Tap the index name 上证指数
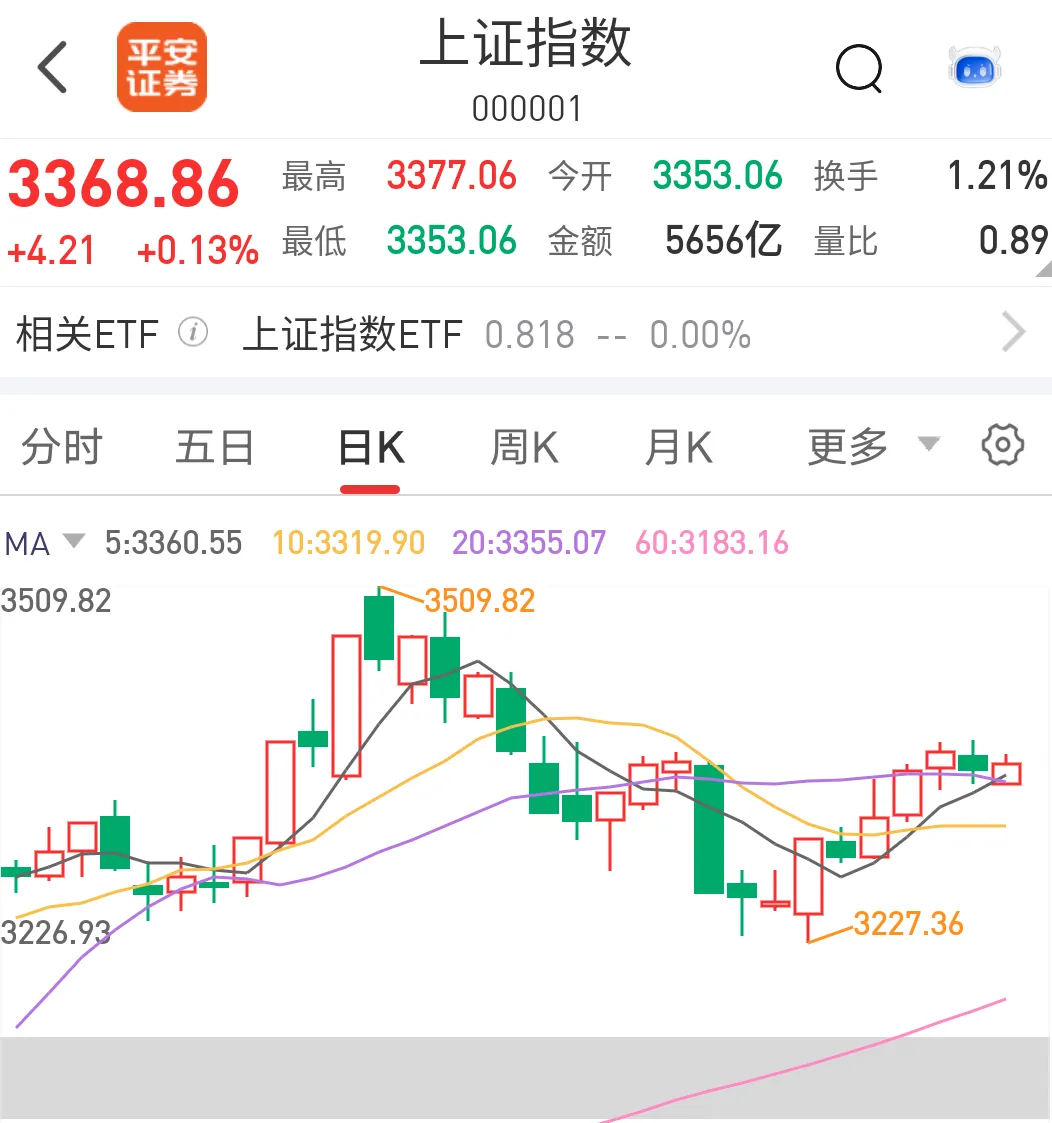Image resolution: width=1052 pixels, height=1123 pixels. (x=525, y=46)
